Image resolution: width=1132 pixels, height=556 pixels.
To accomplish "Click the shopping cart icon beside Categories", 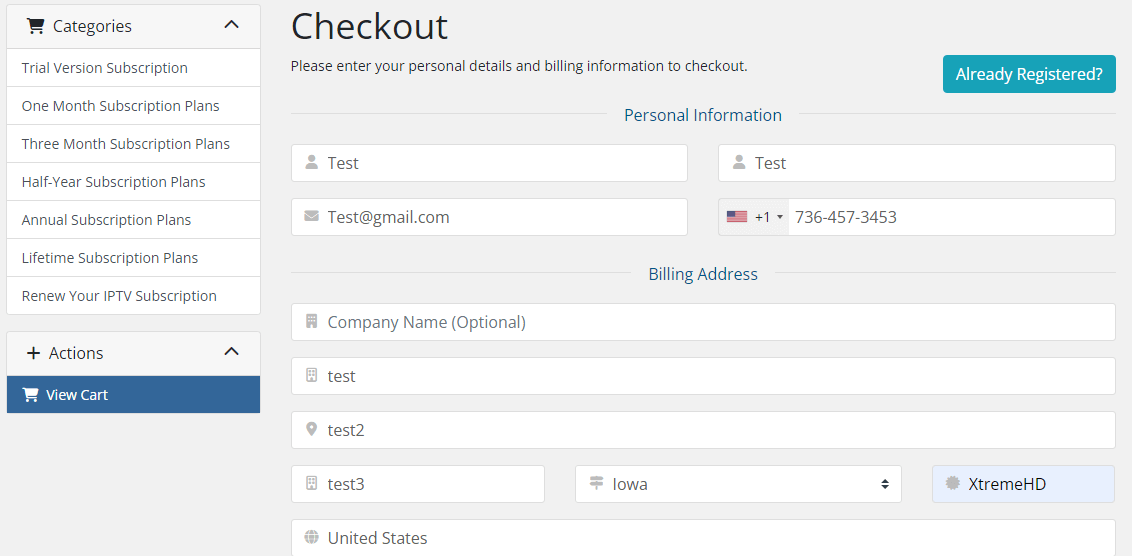I will [x=35, y=26].
